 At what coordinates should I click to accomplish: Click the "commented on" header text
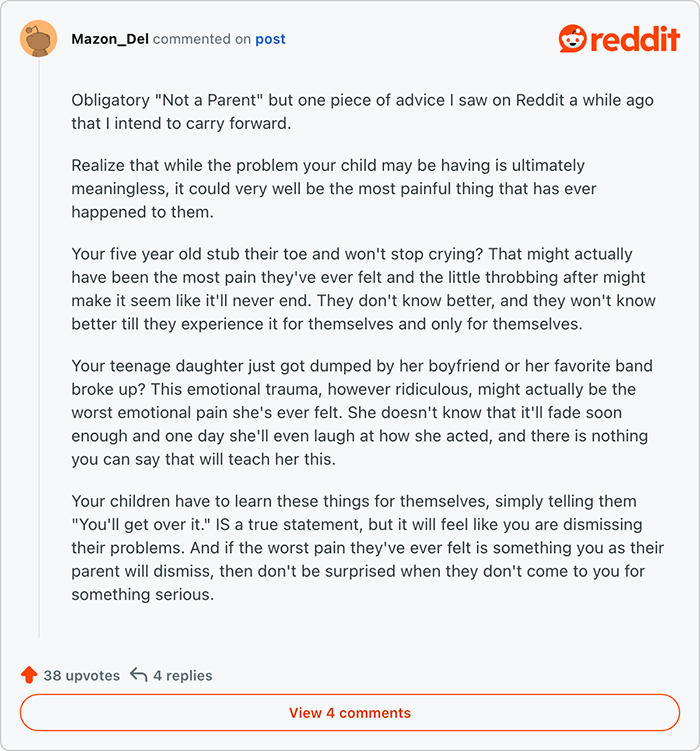202,39
